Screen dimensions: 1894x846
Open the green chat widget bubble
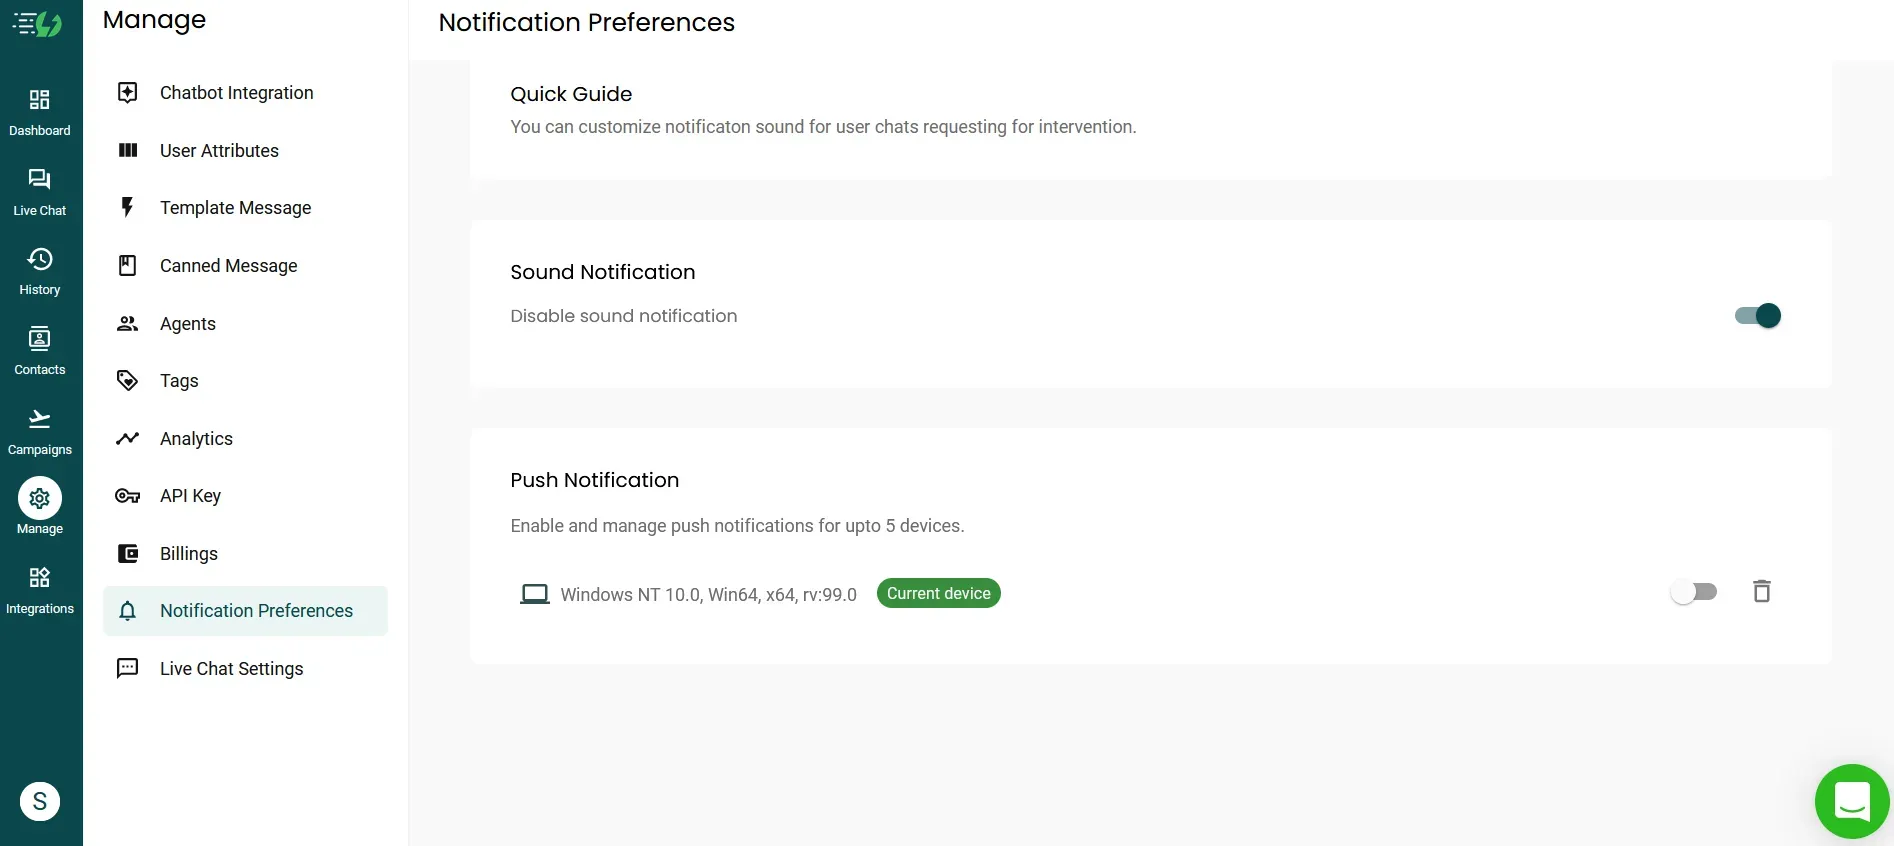coord(1851,801)
